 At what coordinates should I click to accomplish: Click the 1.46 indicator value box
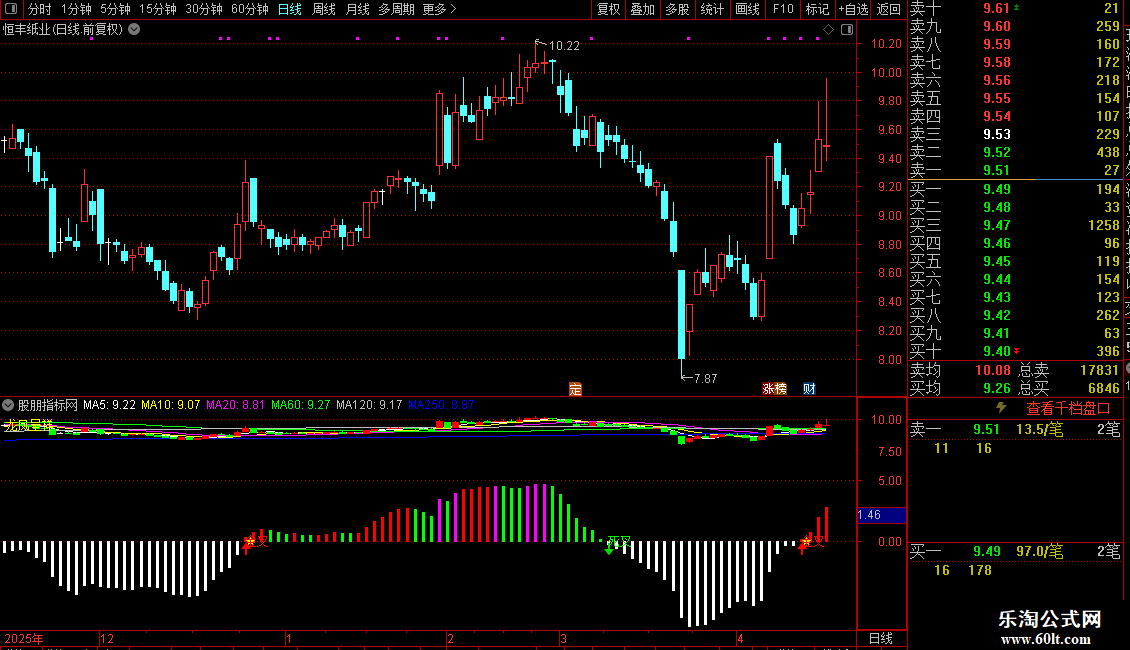point(881,515)
